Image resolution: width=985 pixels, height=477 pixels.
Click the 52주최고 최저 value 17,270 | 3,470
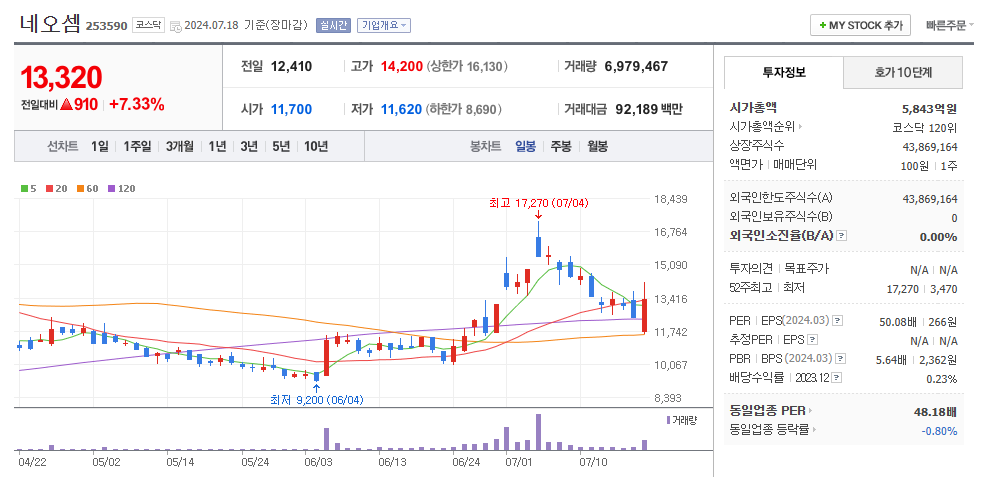click(922, 288)
